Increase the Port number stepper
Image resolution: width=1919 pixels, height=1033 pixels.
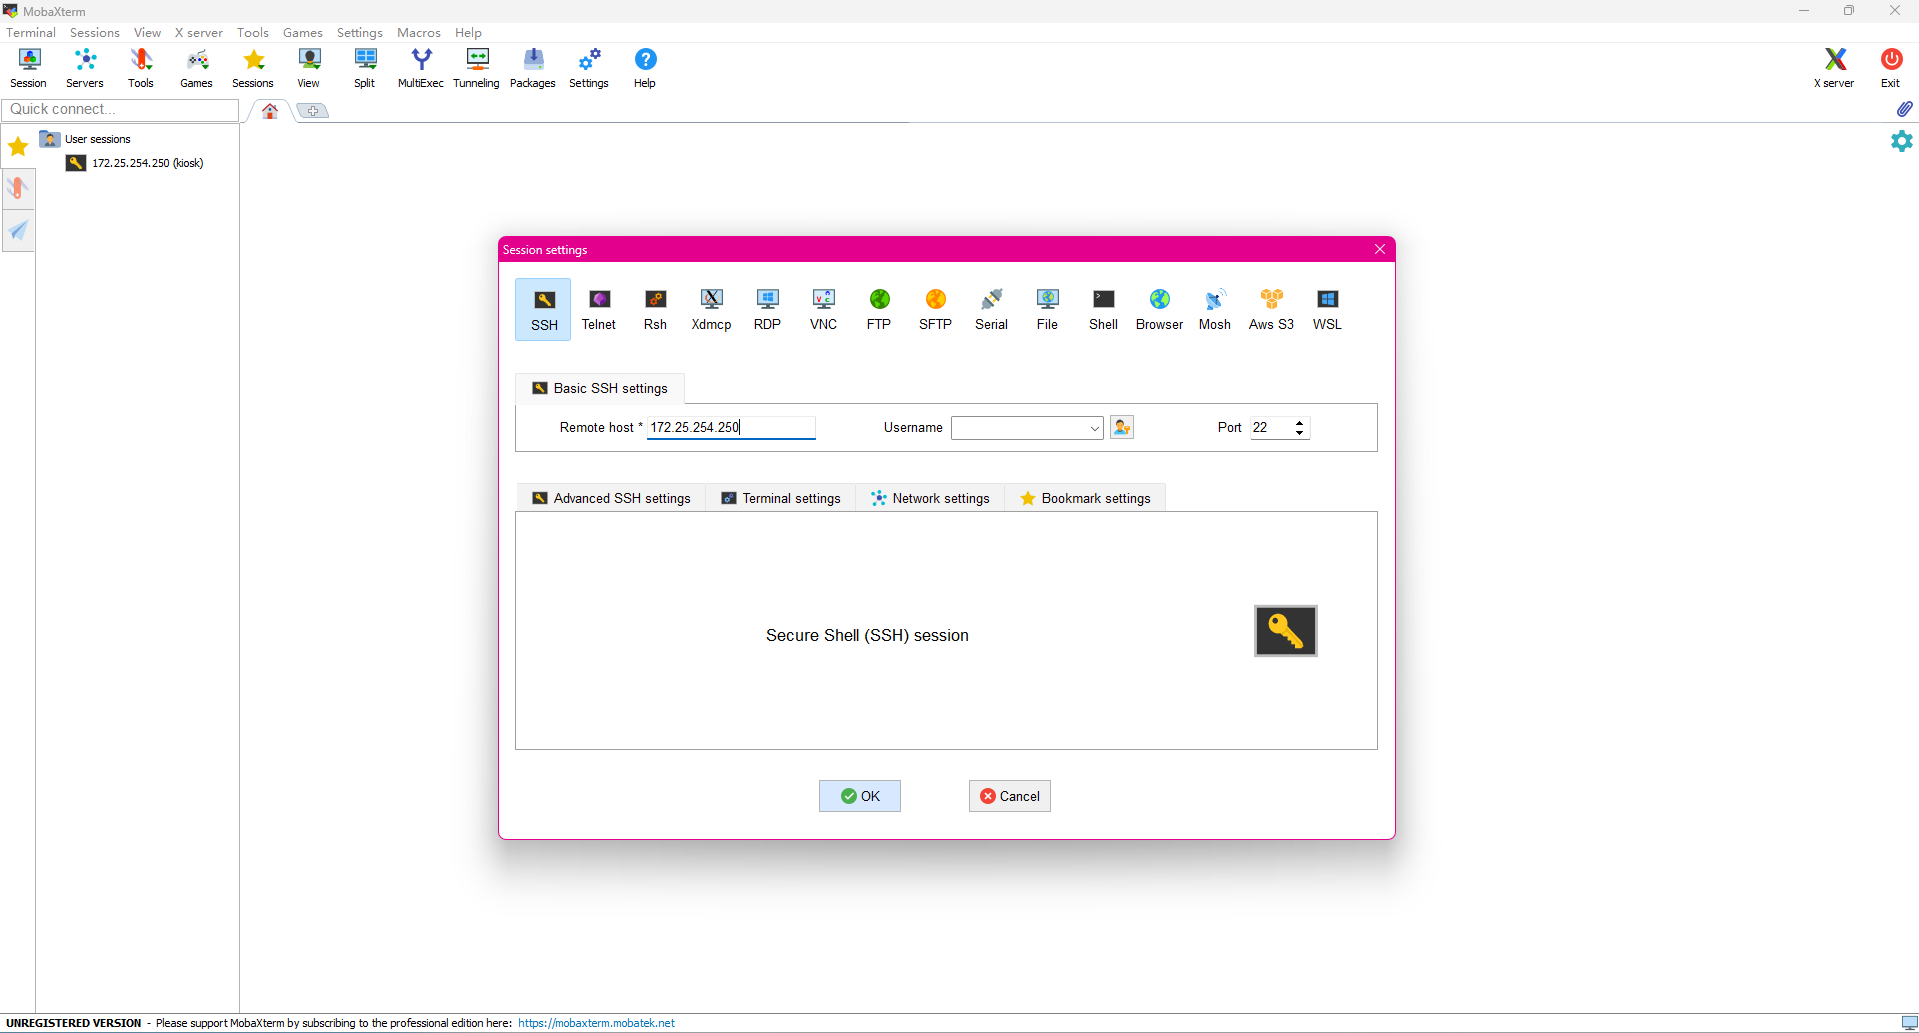click(x=1299, y=423)
